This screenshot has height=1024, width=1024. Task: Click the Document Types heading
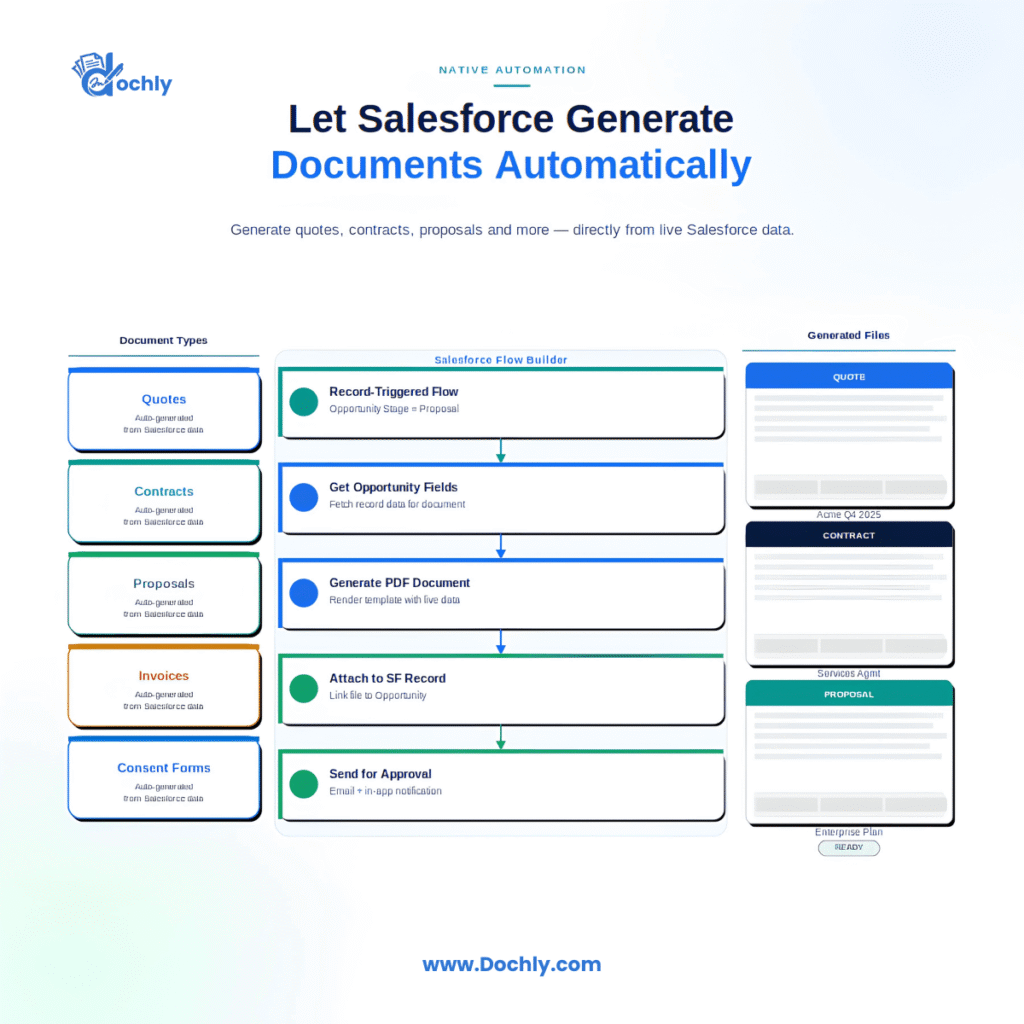coord(163,340)
